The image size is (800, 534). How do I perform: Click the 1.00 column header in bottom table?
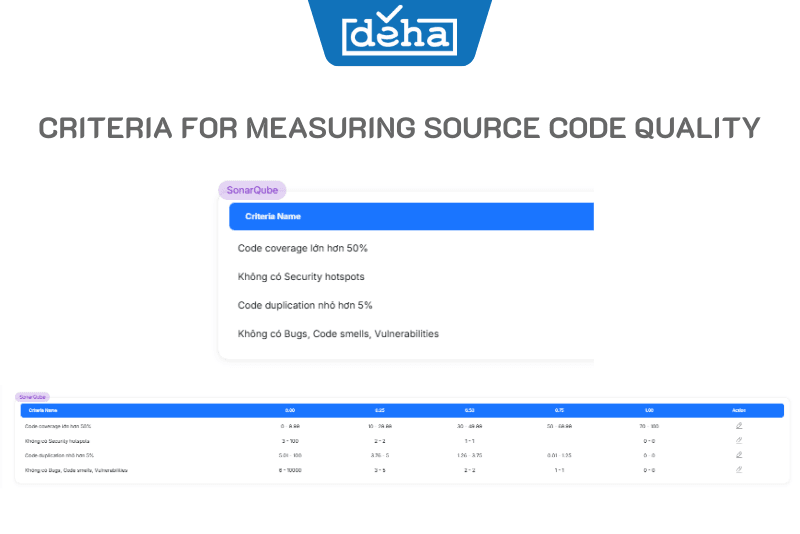point(649,410)
